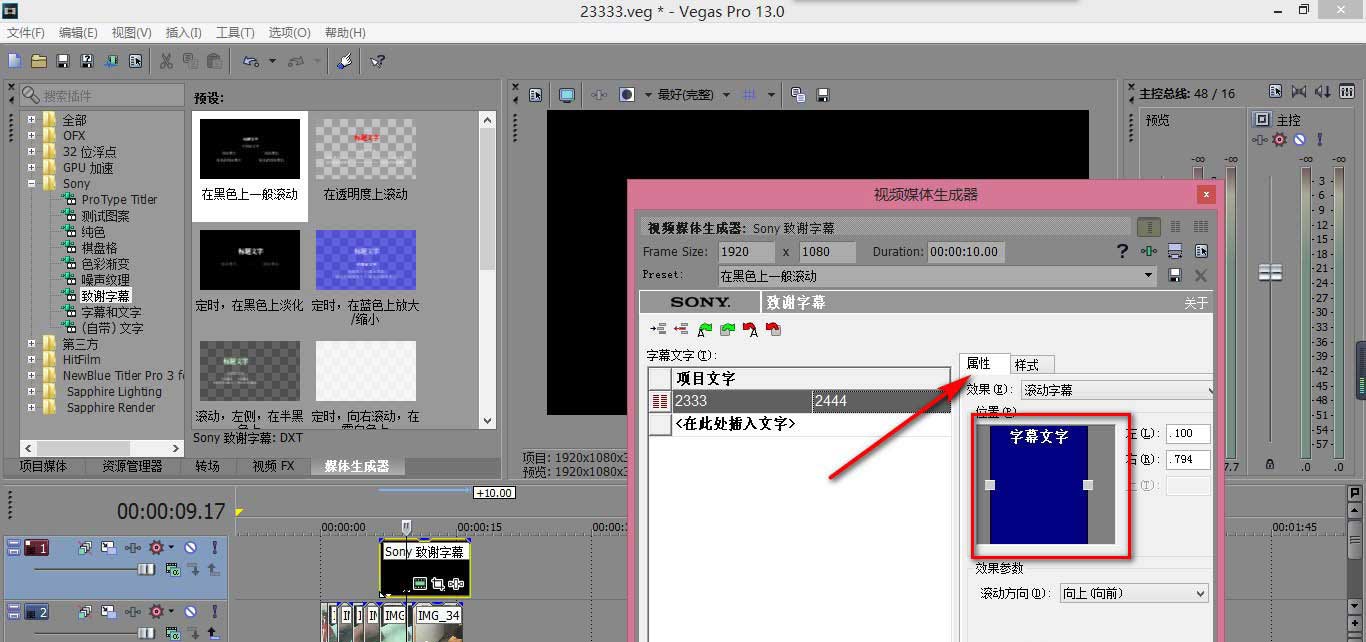The image size is (1366, 642).
Task: Open the 效果 dropdown showing 滚动字幕
Action: [x=1116, y=390]
